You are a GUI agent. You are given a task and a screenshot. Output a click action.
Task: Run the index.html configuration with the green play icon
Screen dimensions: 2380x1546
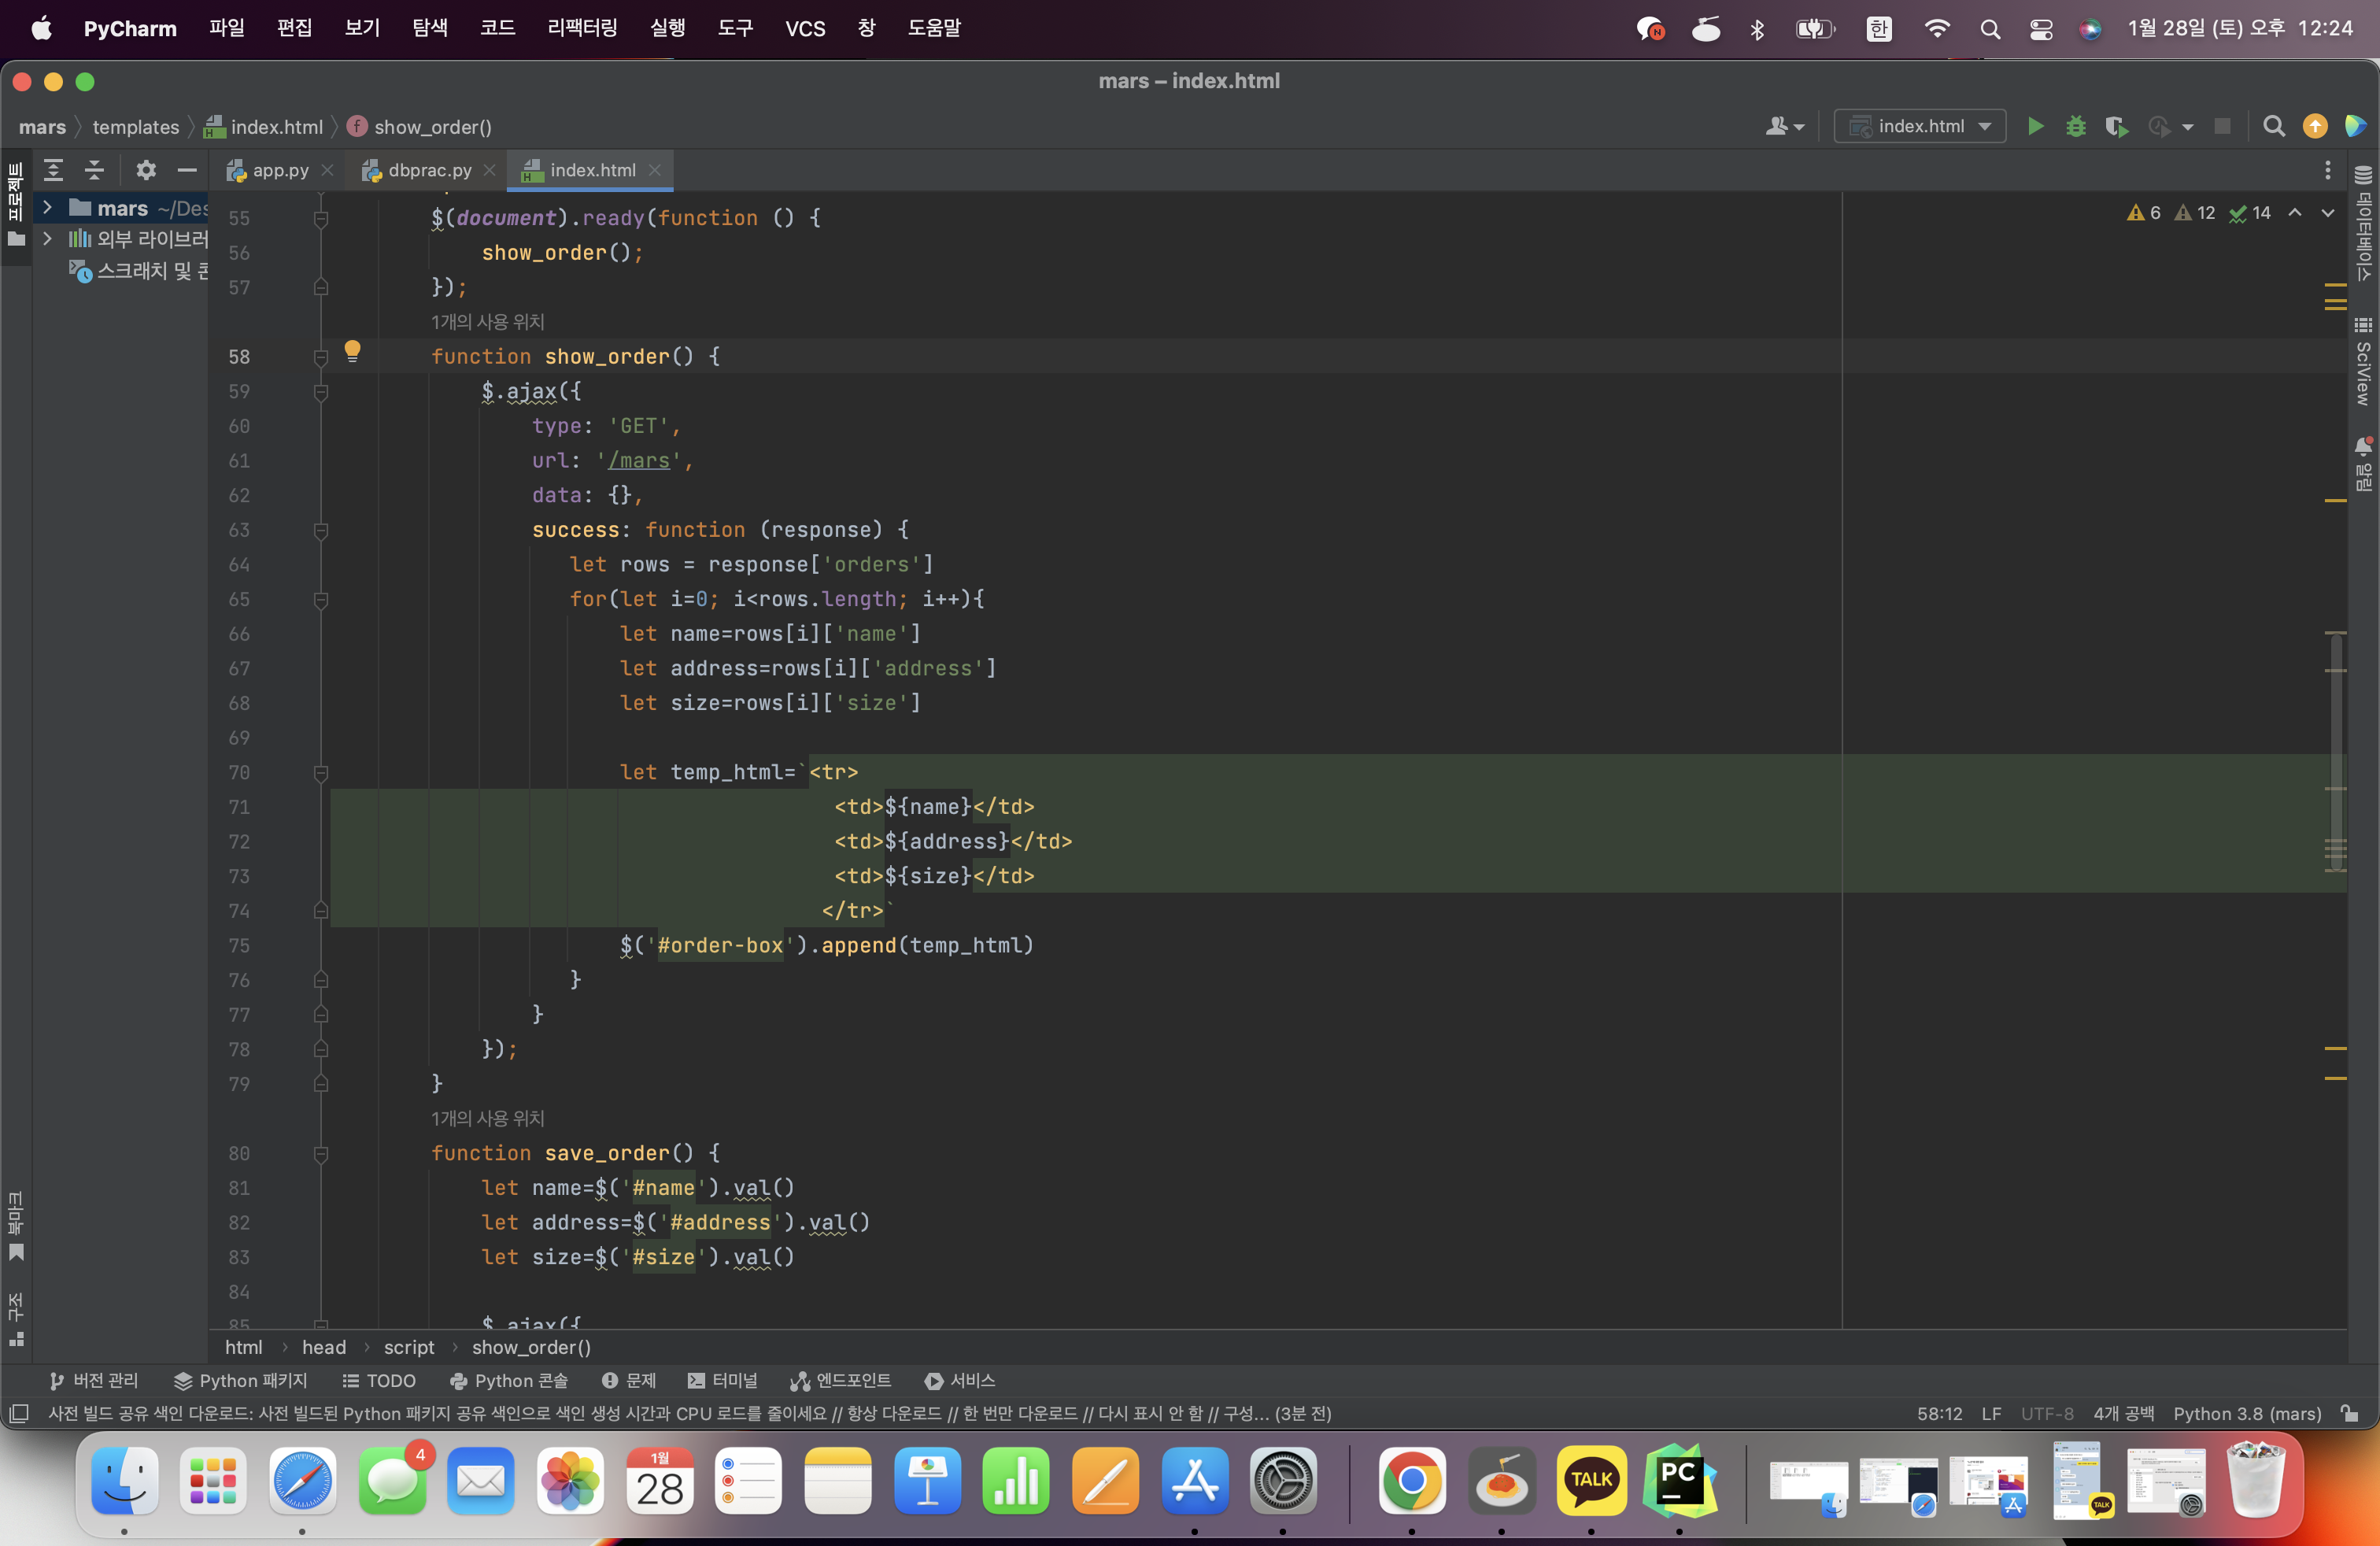(x=2035, y=127)
